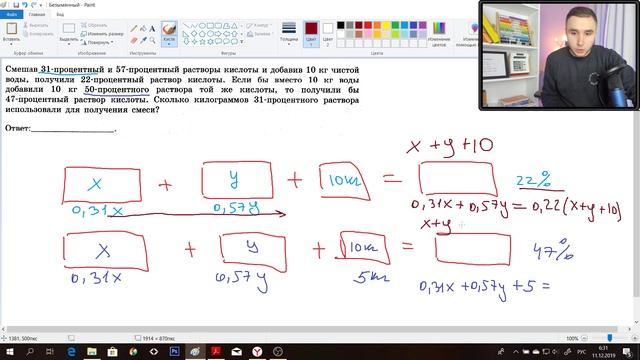Select the right arrow shape
The height and width of the screenshot is (360, 640).
pyautogui.click(x=218, y=33)
